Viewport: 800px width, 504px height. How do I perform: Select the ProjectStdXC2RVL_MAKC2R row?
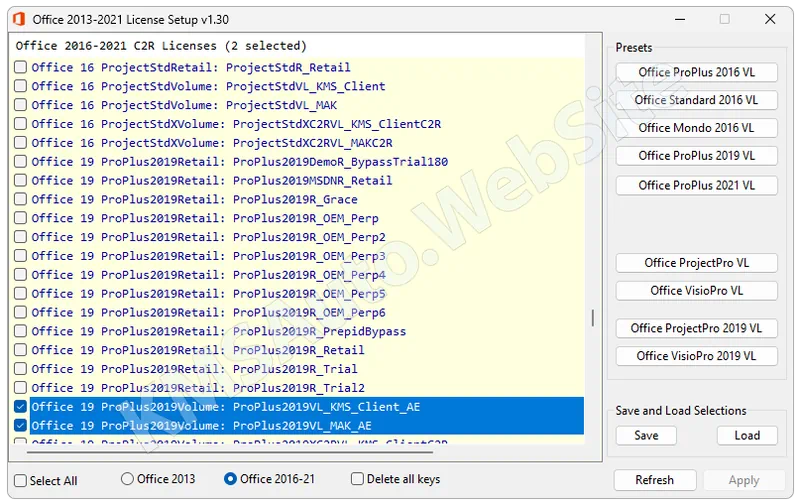tap(298, 142)
